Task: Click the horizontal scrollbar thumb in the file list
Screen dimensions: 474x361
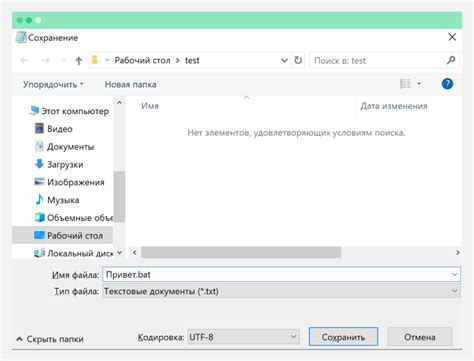Action: (241, 252)
